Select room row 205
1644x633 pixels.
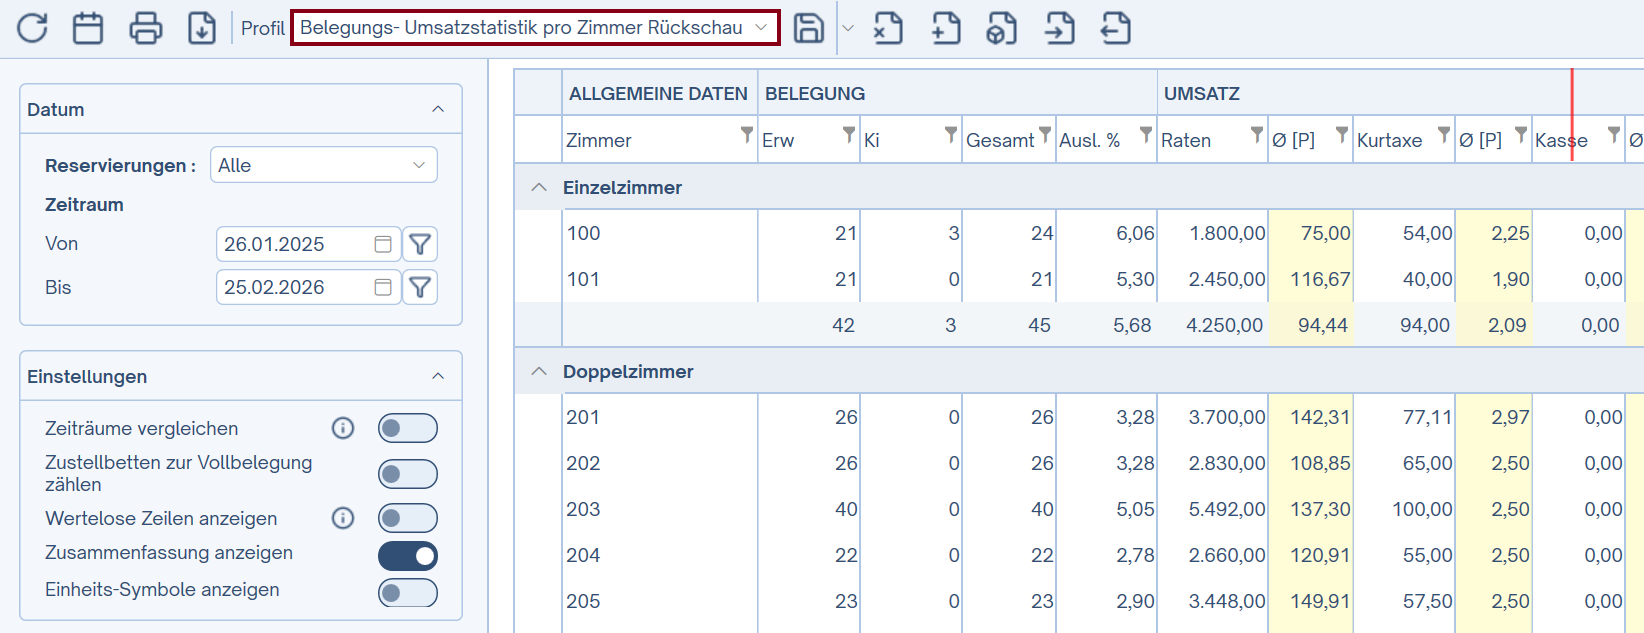click(1079, 601)
